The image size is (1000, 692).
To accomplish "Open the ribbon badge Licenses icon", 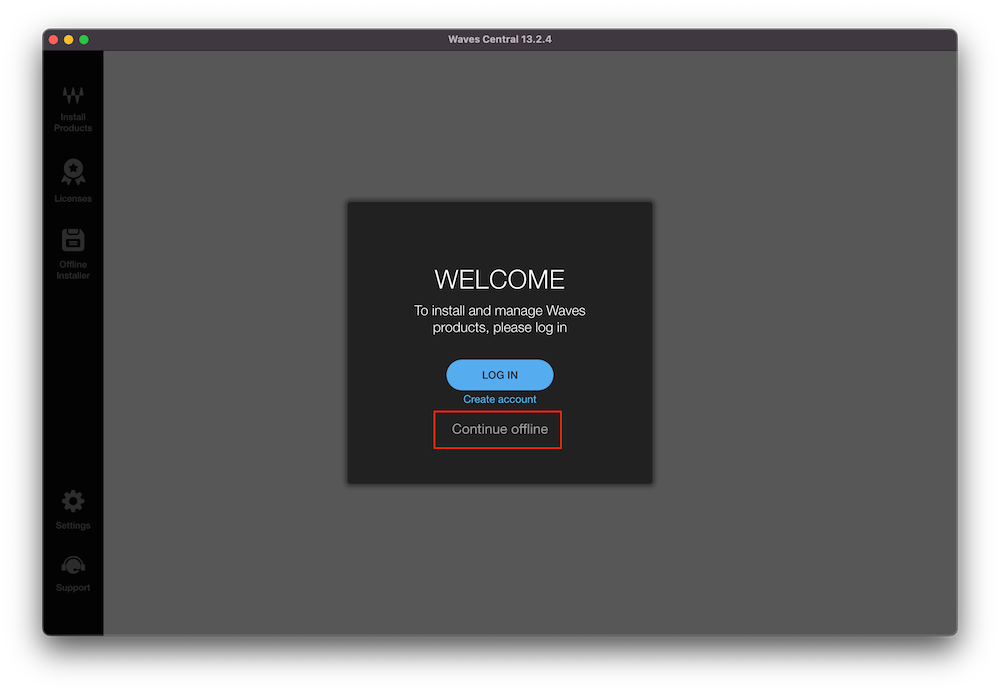I will click(x=73, y=172).
